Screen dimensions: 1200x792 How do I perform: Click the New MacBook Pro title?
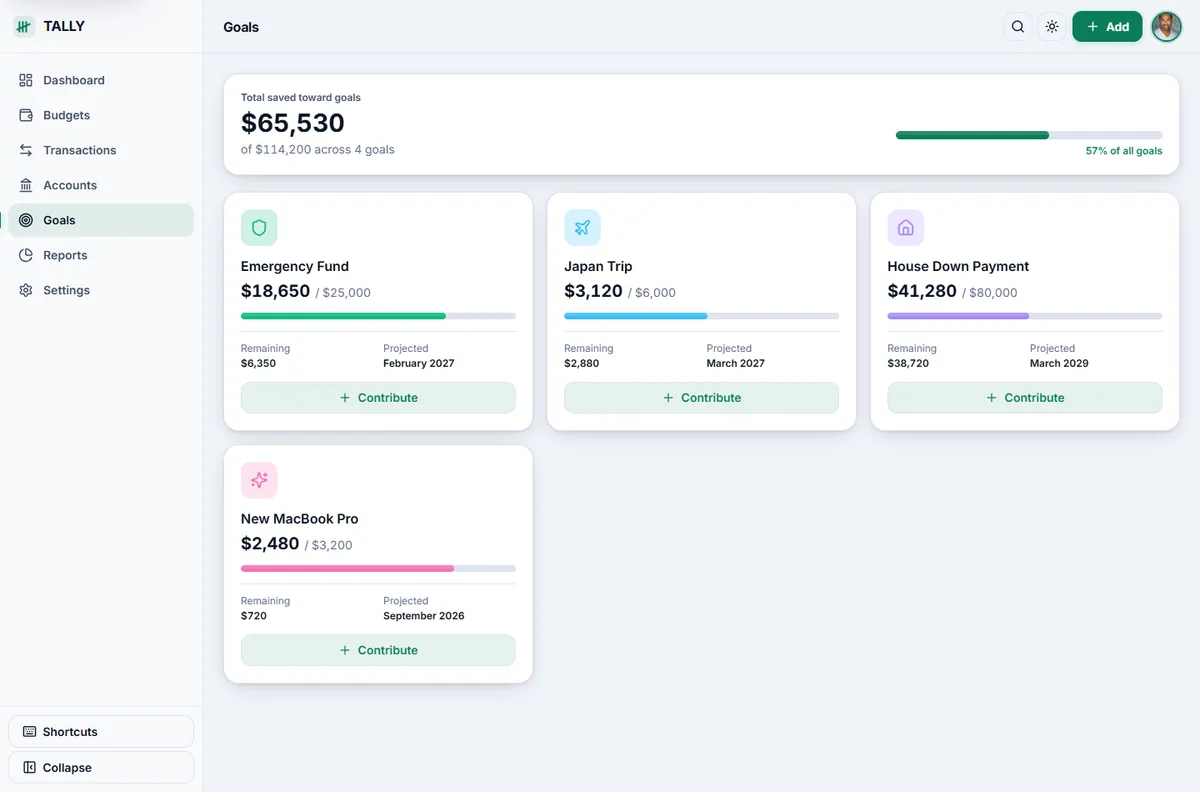pos(299,519)
